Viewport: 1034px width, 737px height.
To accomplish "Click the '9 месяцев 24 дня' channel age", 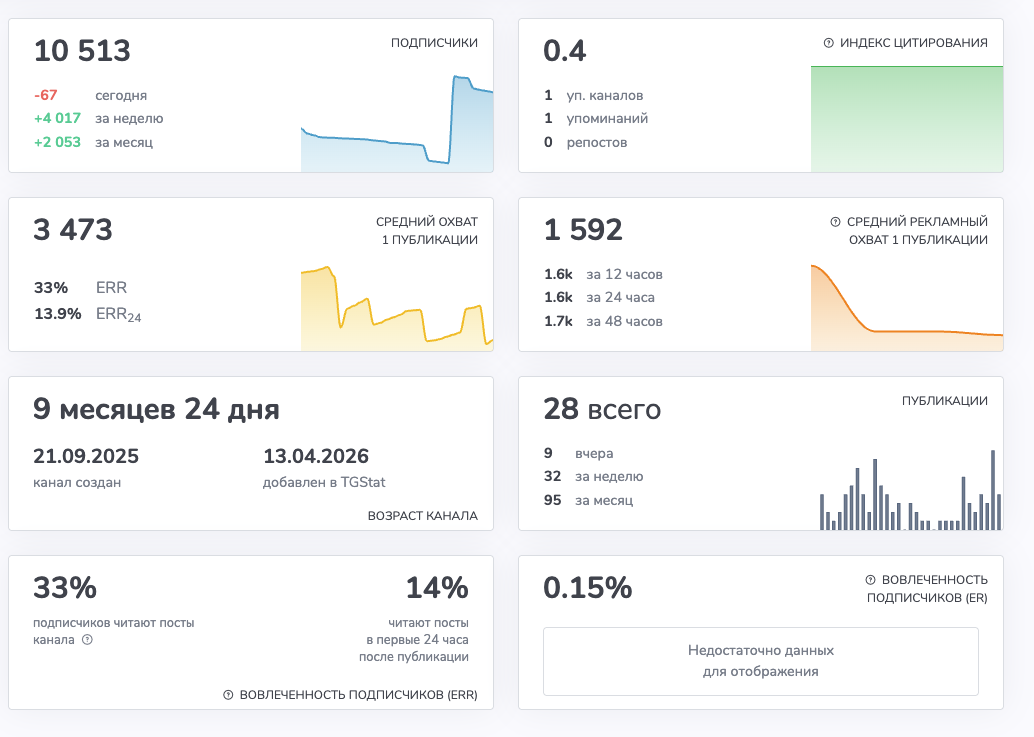I will click(x=156, y=409).
